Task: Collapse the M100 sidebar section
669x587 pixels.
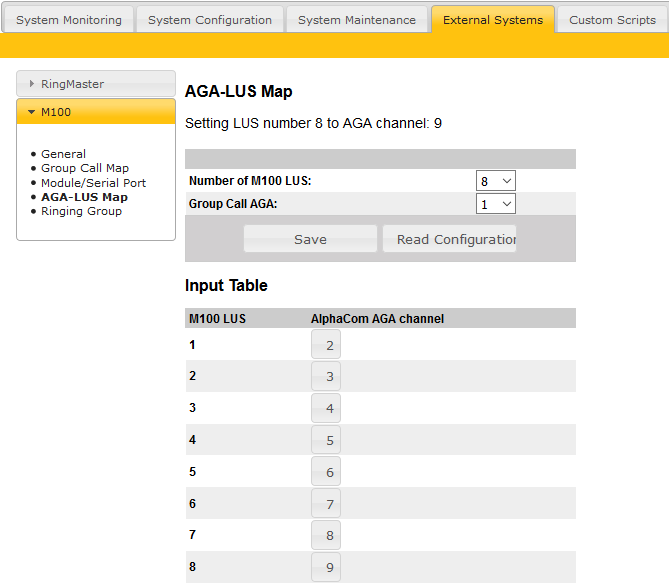Action: pos(96,112)
